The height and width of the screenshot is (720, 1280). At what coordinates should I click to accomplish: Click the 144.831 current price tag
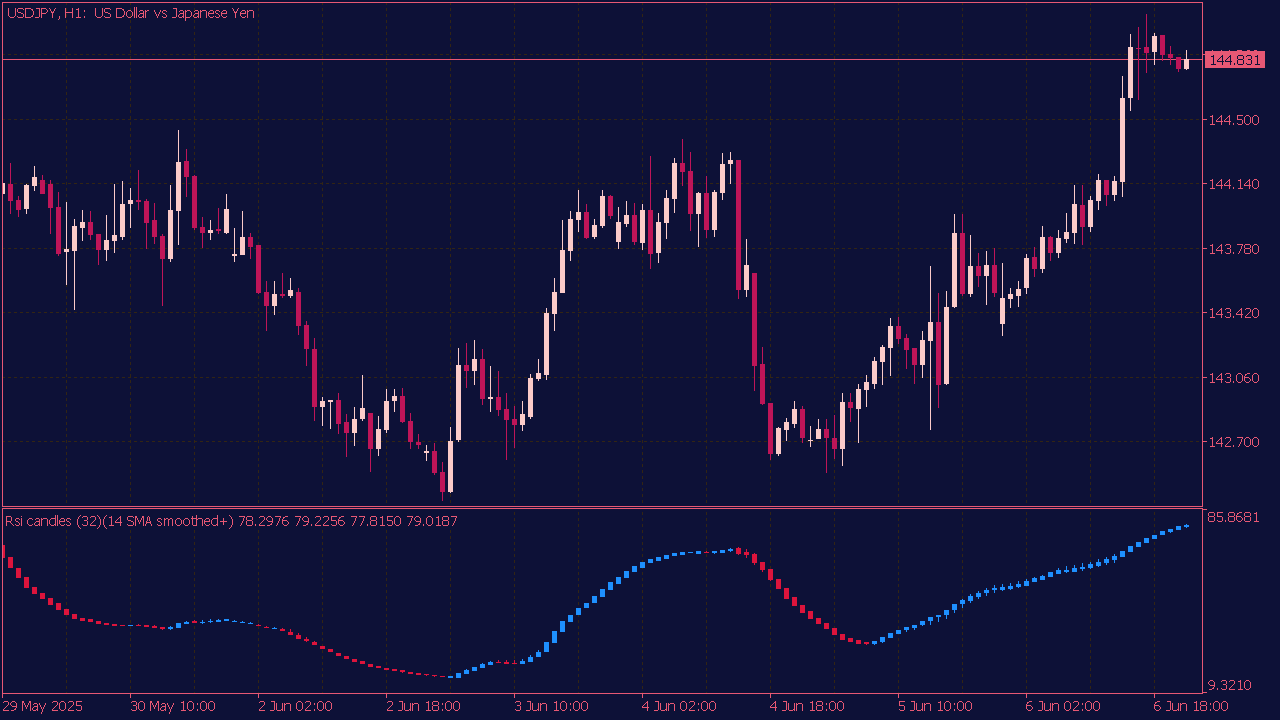pos(1234,60)
